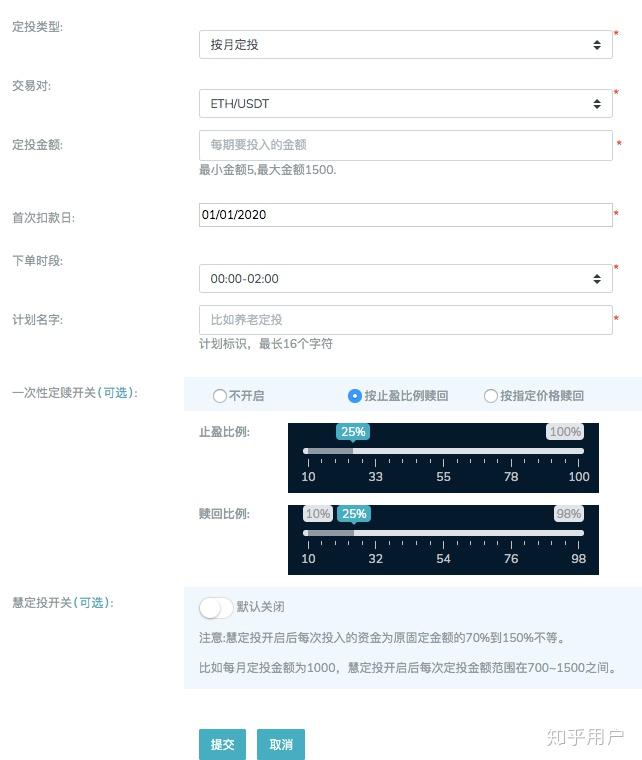This screenshot has height=760, width=642.
Task: Click the 首次扣款日 date field 01/01/2020
Action: 406,215
